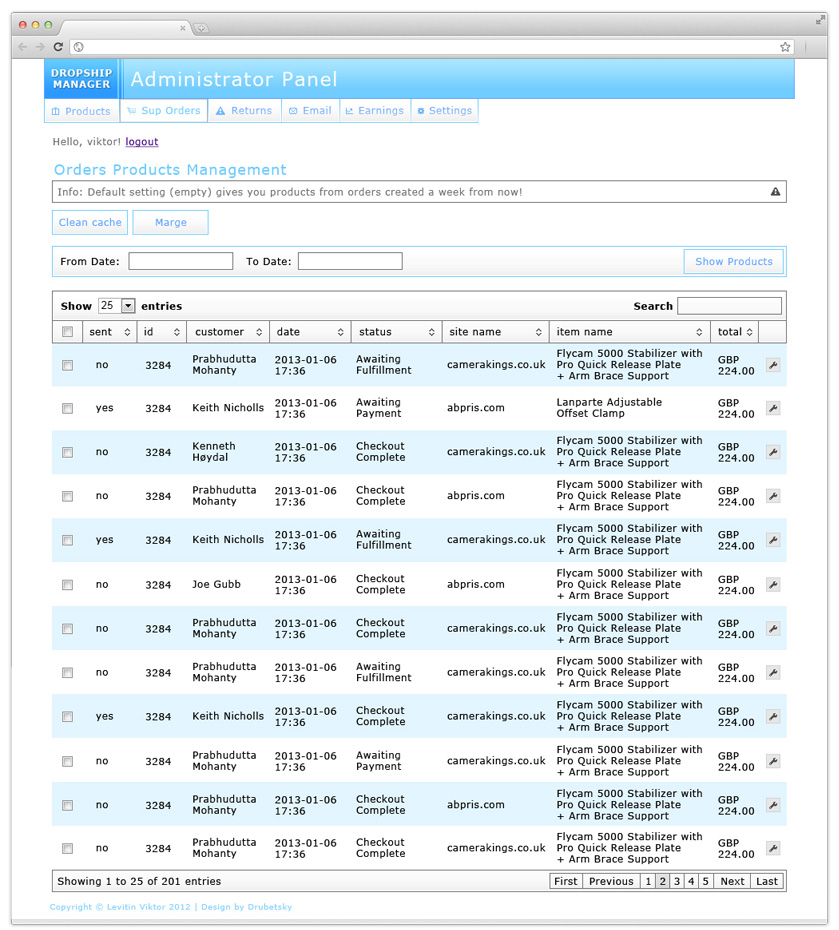Viewport: 839px width, 930px height.
Task: Check the checkbox for Kenneth Høydal's order
Action: tap(67, 452)
